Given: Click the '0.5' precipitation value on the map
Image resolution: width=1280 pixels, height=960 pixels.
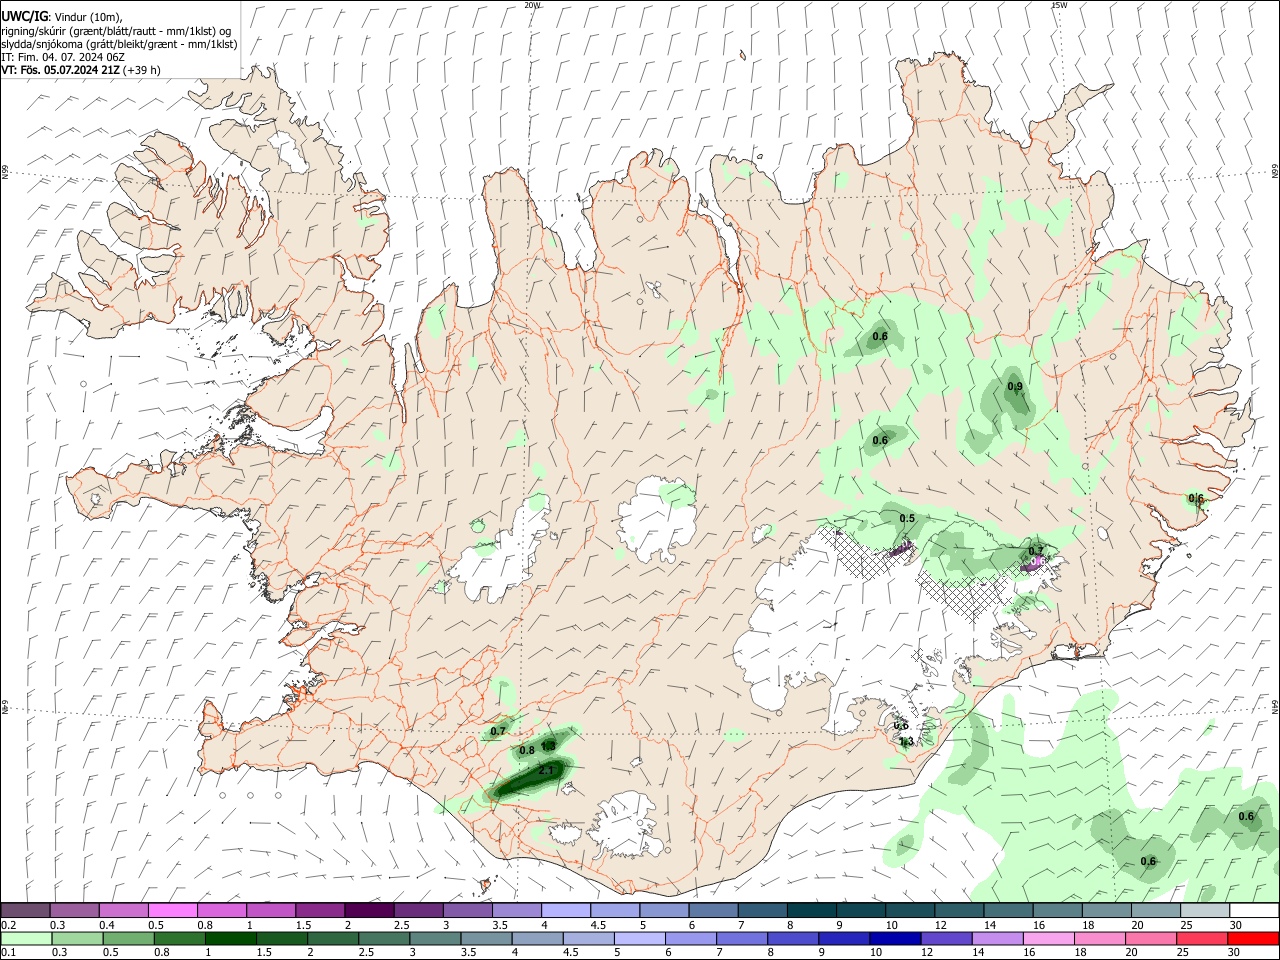Looking at the screenshot, I should [907, 518].
